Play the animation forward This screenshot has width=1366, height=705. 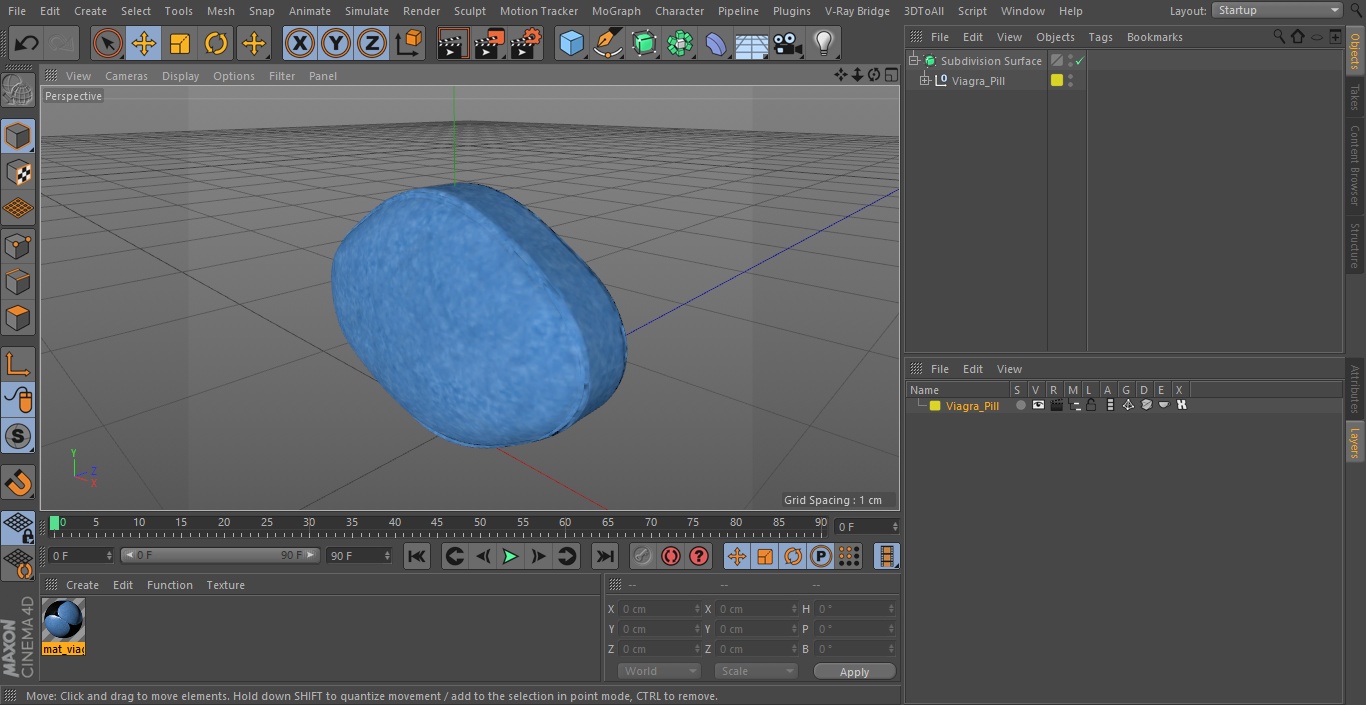[x=510, y=556]
